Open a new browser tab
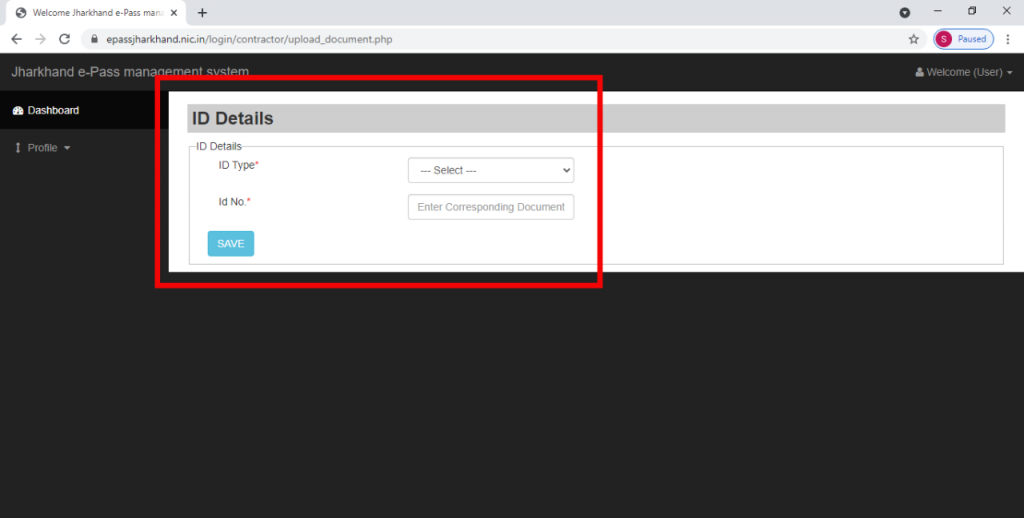The image size is (1024, 518). [202, 12]
